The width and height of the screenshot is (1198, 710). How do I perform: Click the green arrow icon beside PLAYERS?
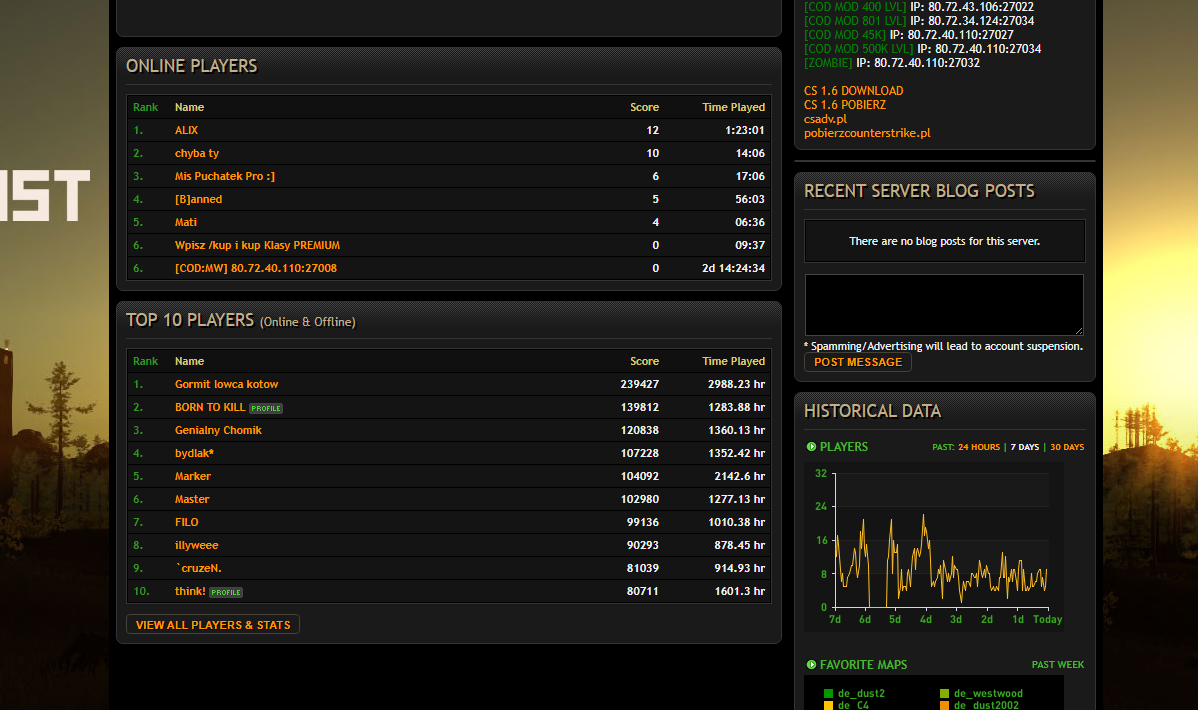(x=811, y=447)
